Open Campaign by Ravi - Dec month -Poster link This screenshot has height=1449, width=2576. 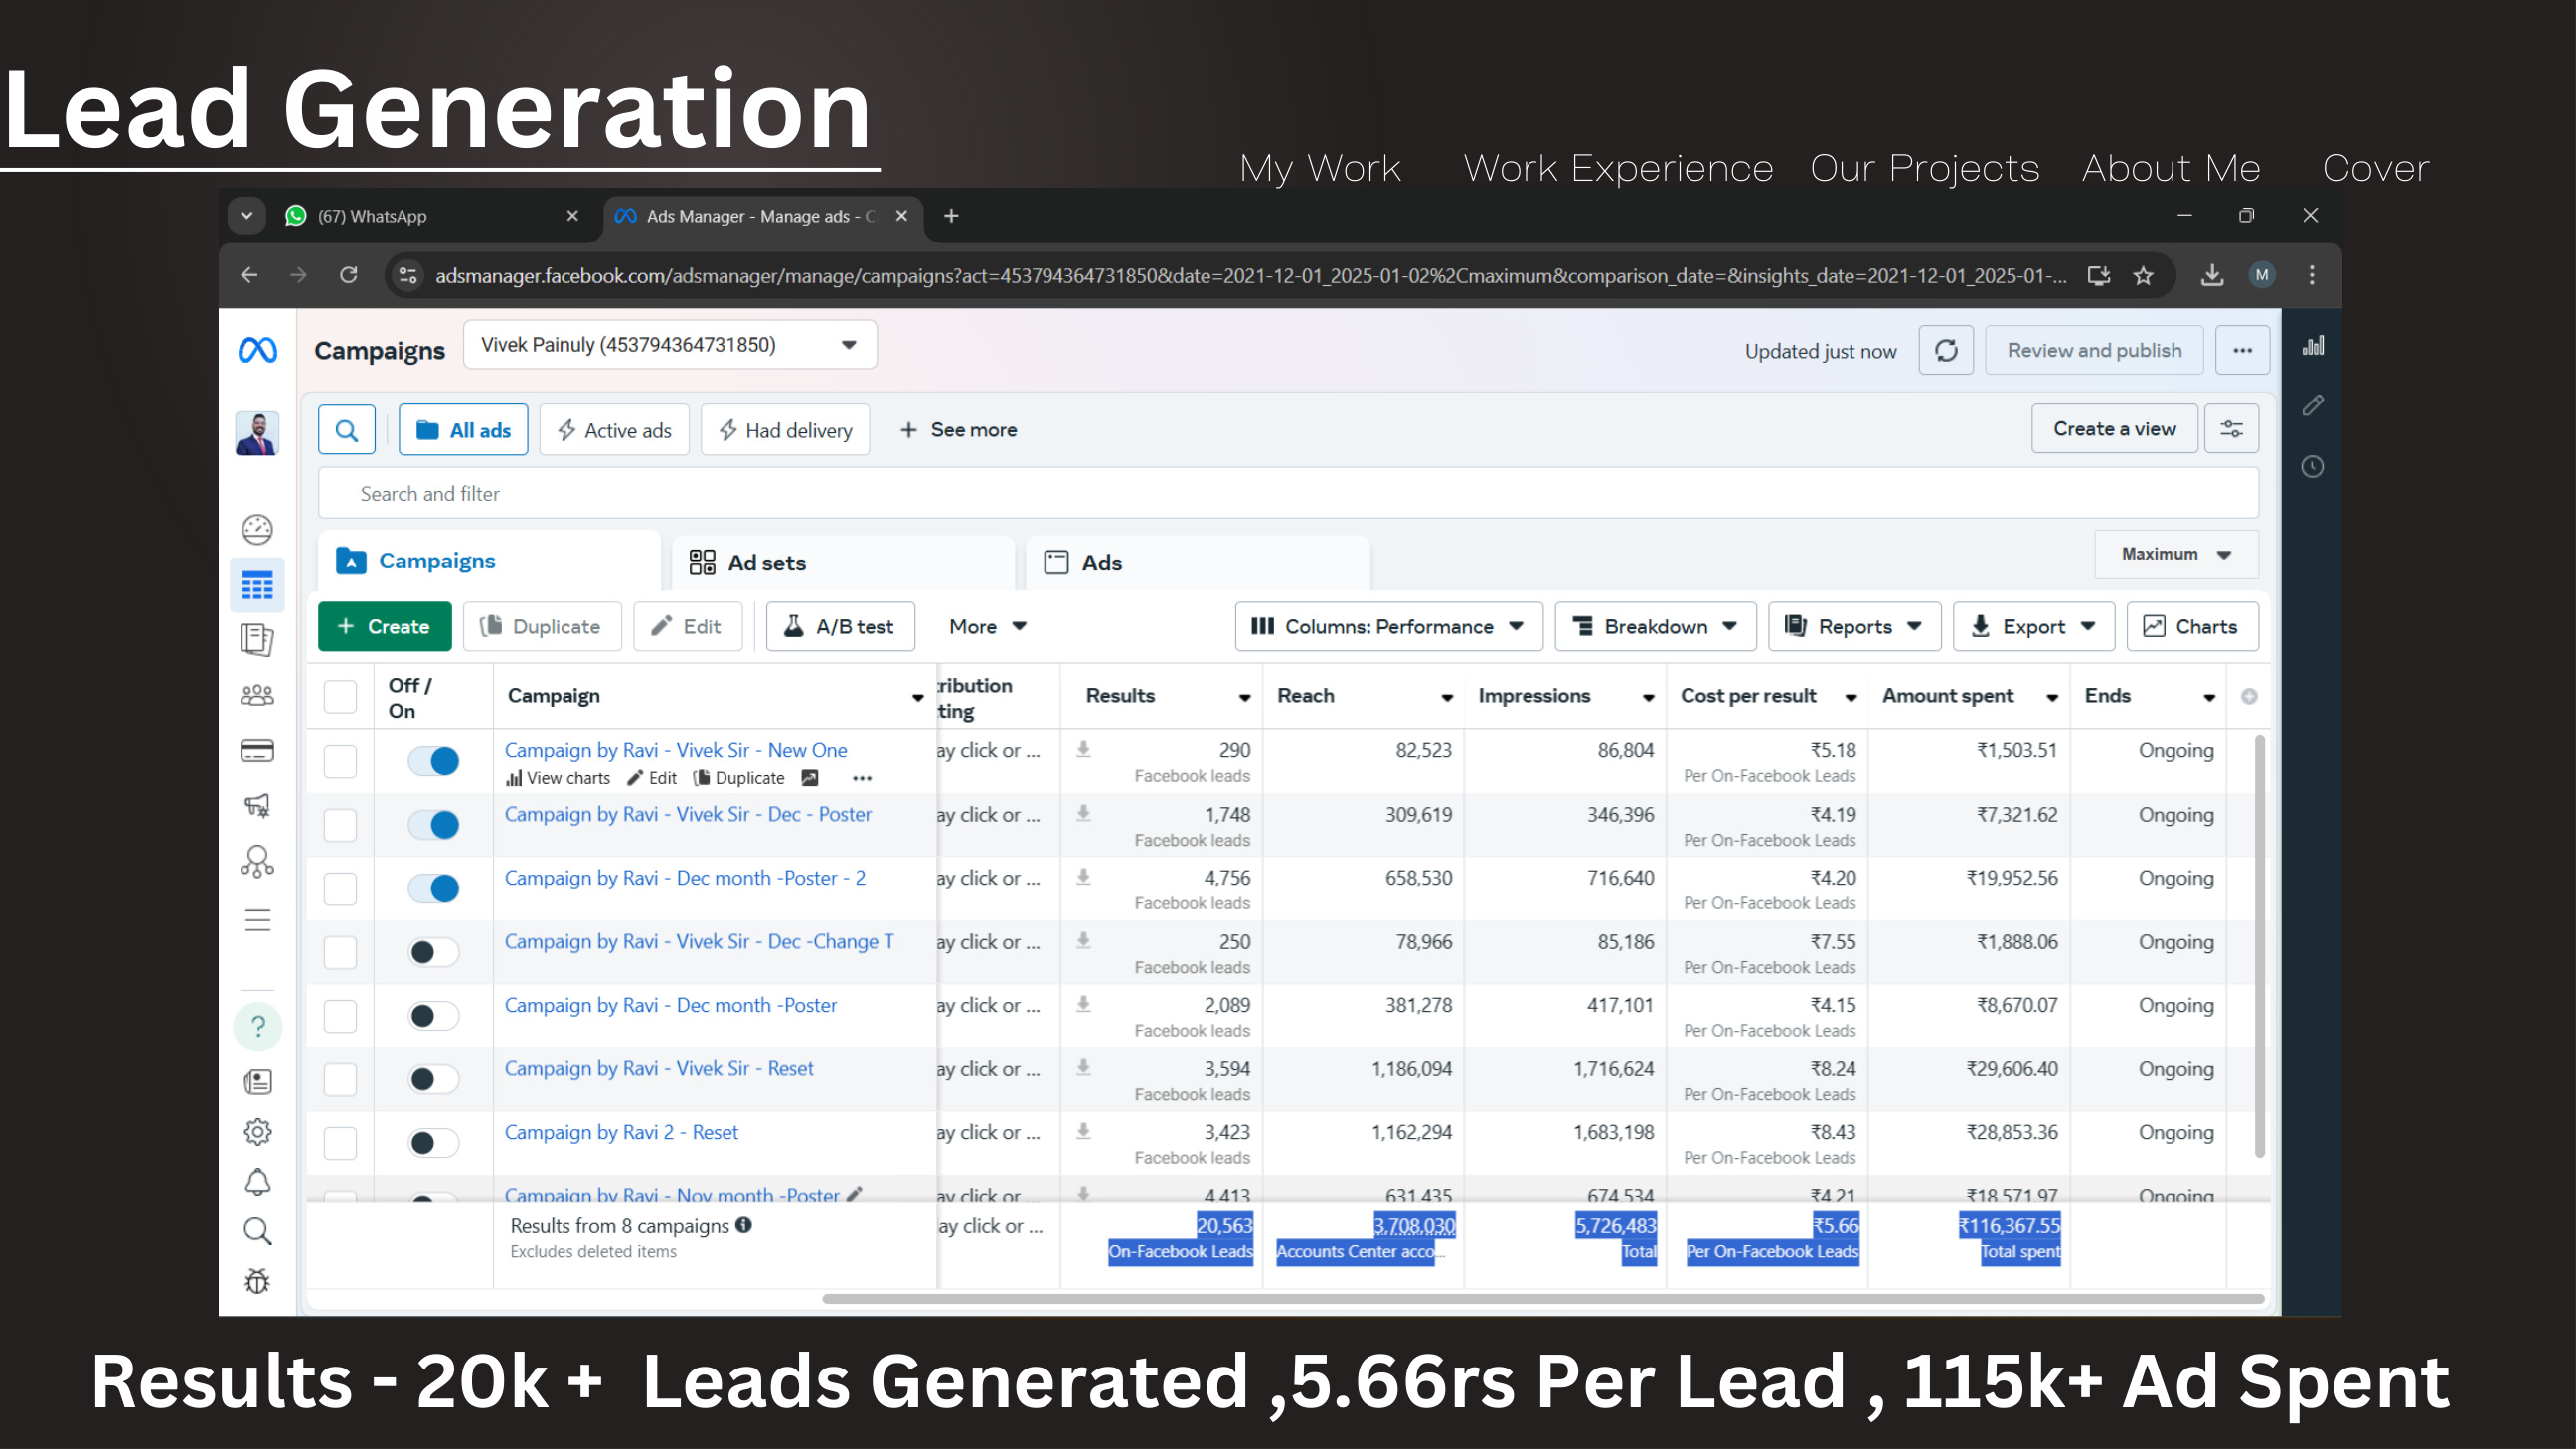click(670, 1005)
